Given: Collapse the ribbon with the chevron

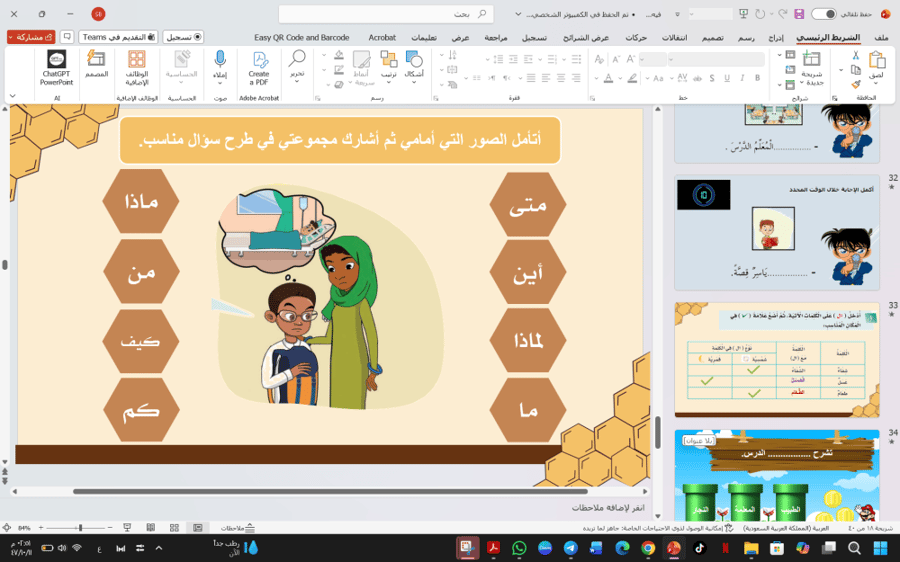Looking at the screenshot, I should click(13, 96).
